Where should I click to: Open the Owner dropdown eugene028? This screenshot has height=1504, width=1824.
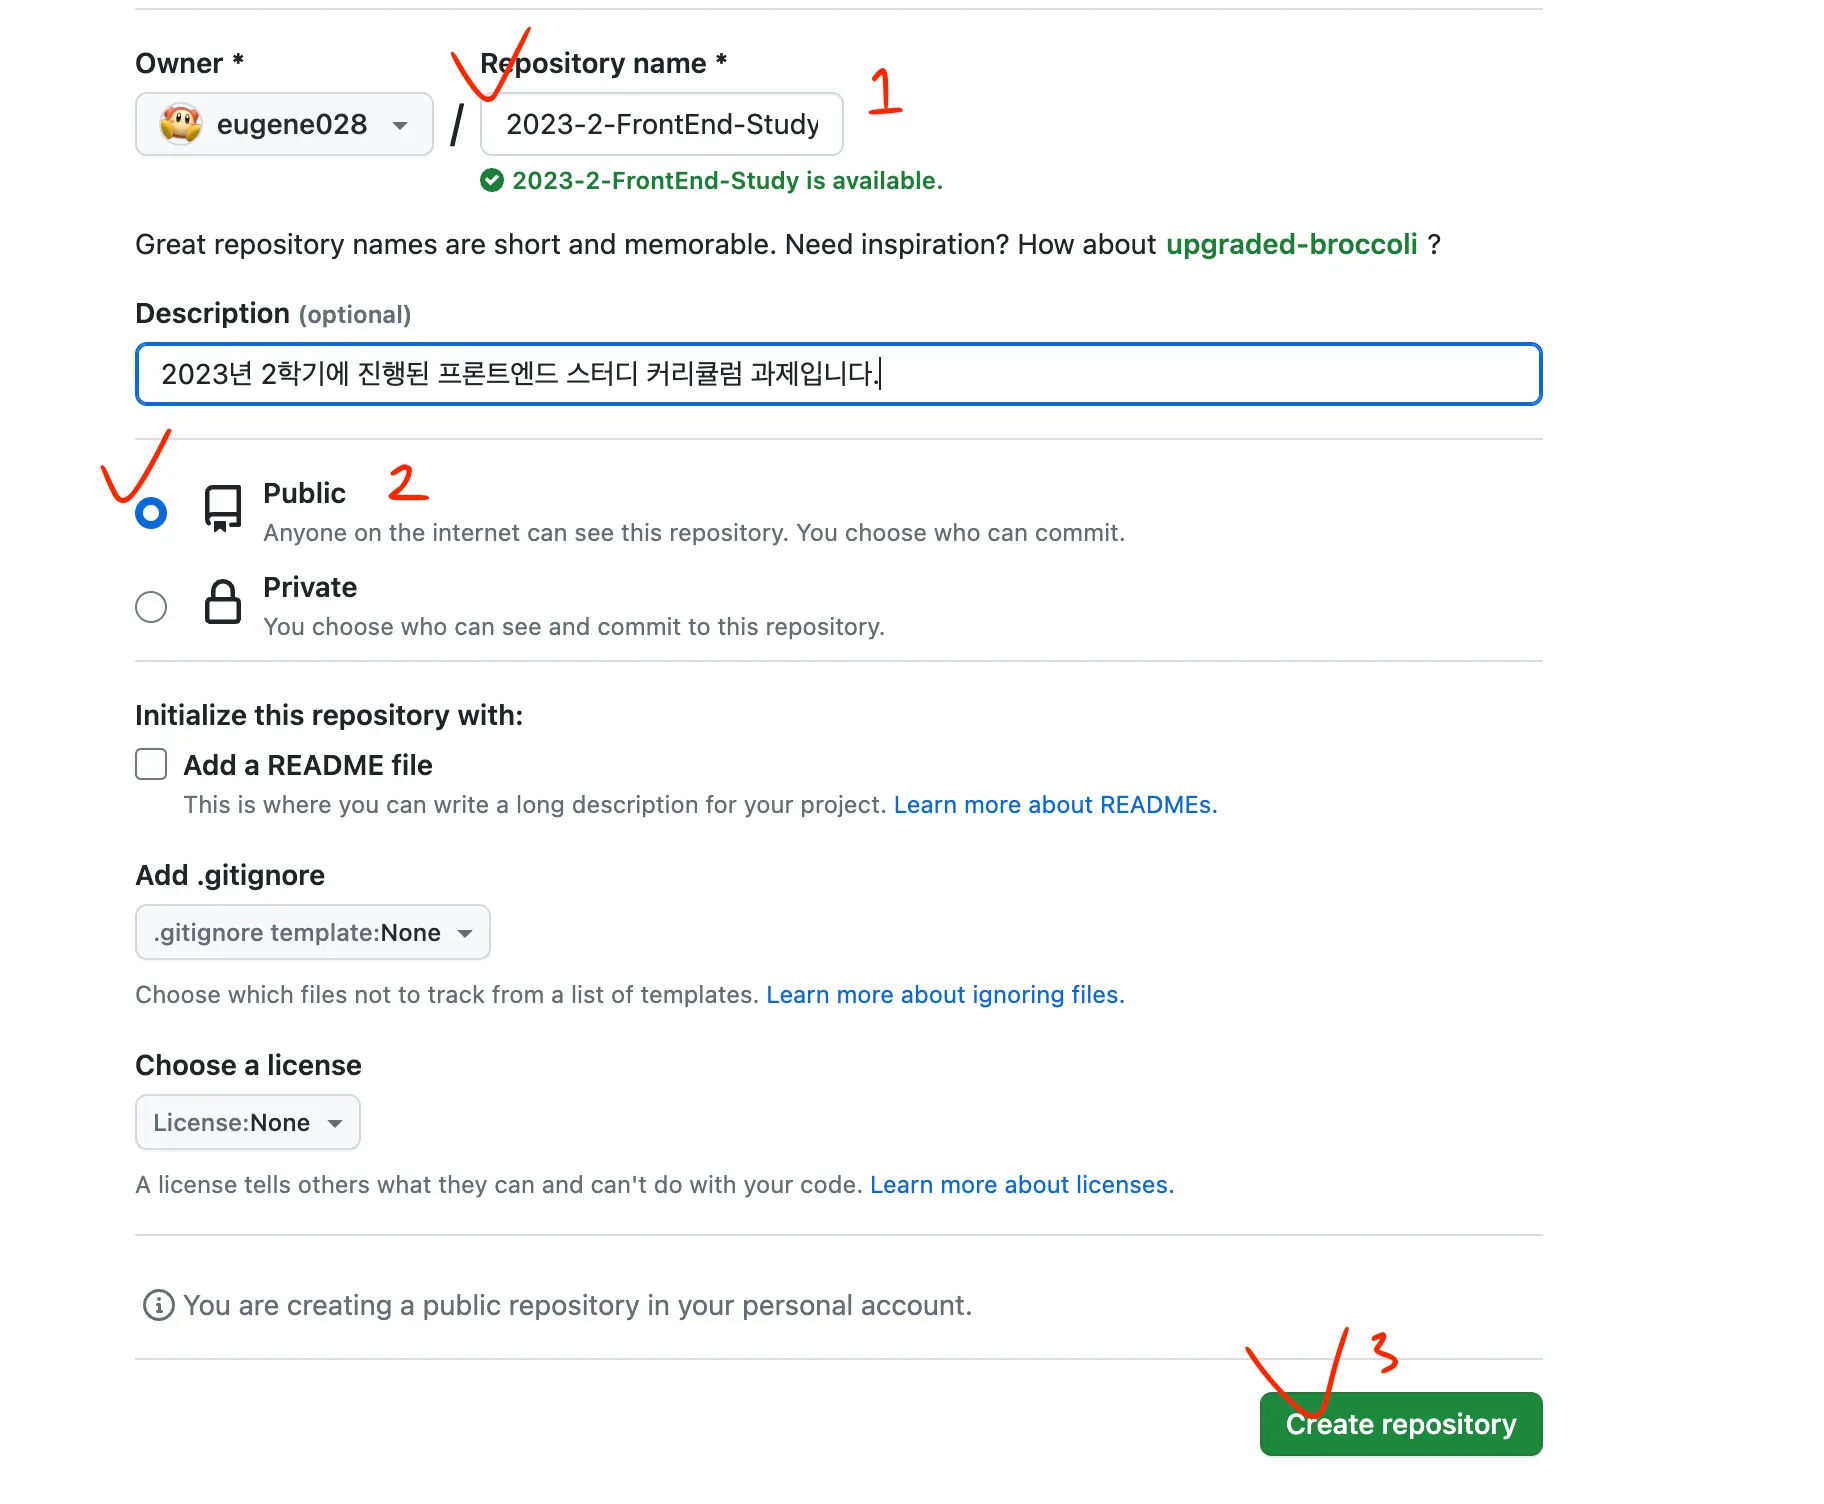284,124
